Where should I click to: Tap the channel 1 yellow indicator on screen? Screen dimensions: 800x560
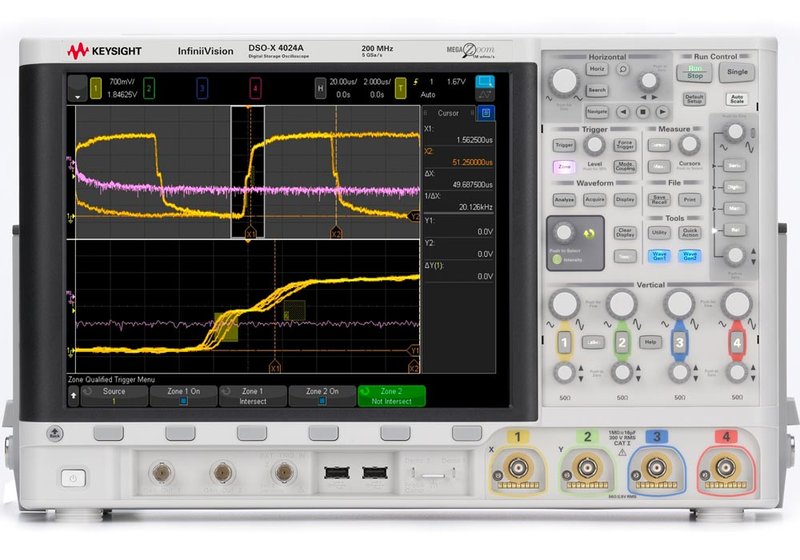pyautogui.click(x=95, y=88)
